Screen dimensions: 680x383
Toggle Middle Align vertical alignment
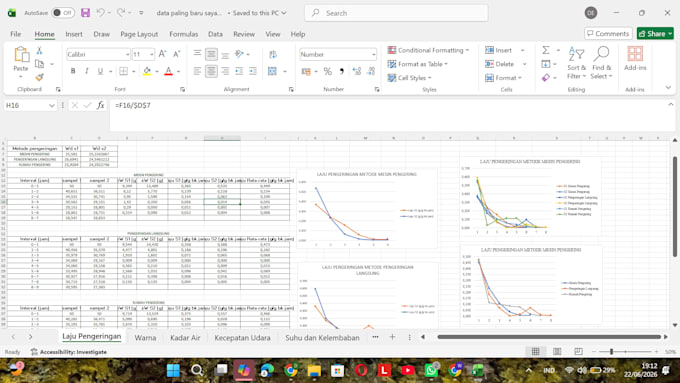(211, 54)
